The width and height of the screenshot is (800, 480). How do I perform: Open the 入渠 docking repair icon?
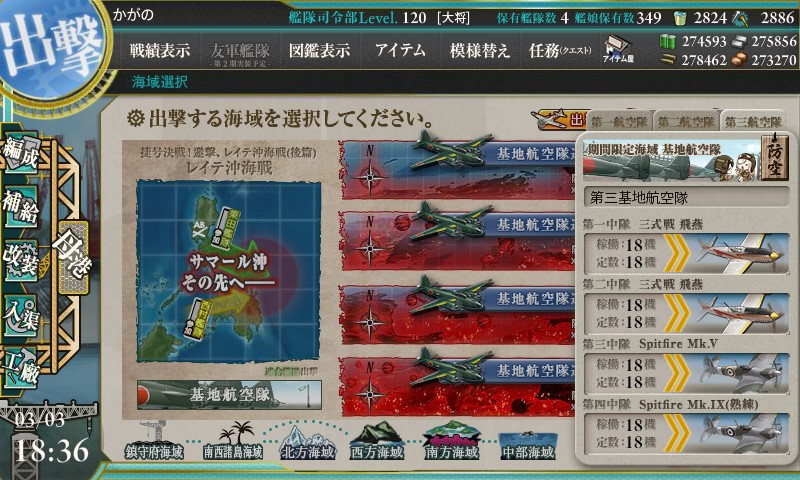click(20, 314)
